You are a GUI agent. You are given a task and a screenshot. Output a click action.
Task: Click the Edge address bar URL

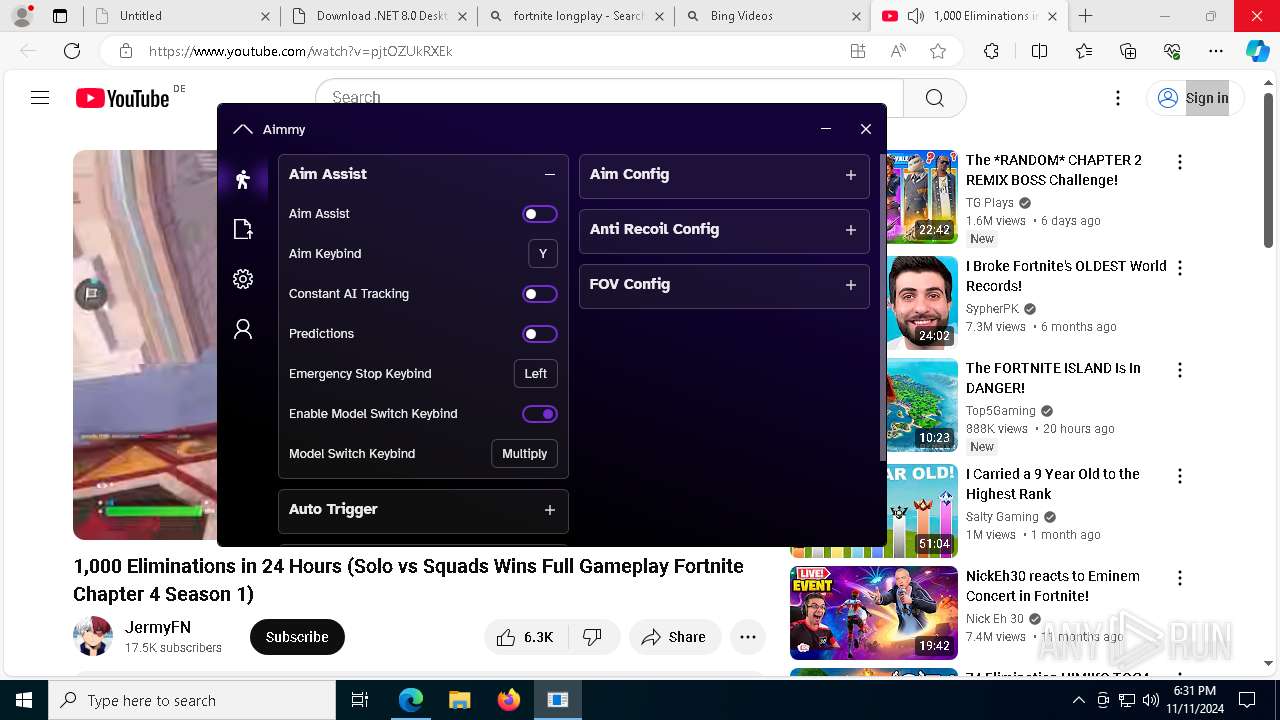300,51
